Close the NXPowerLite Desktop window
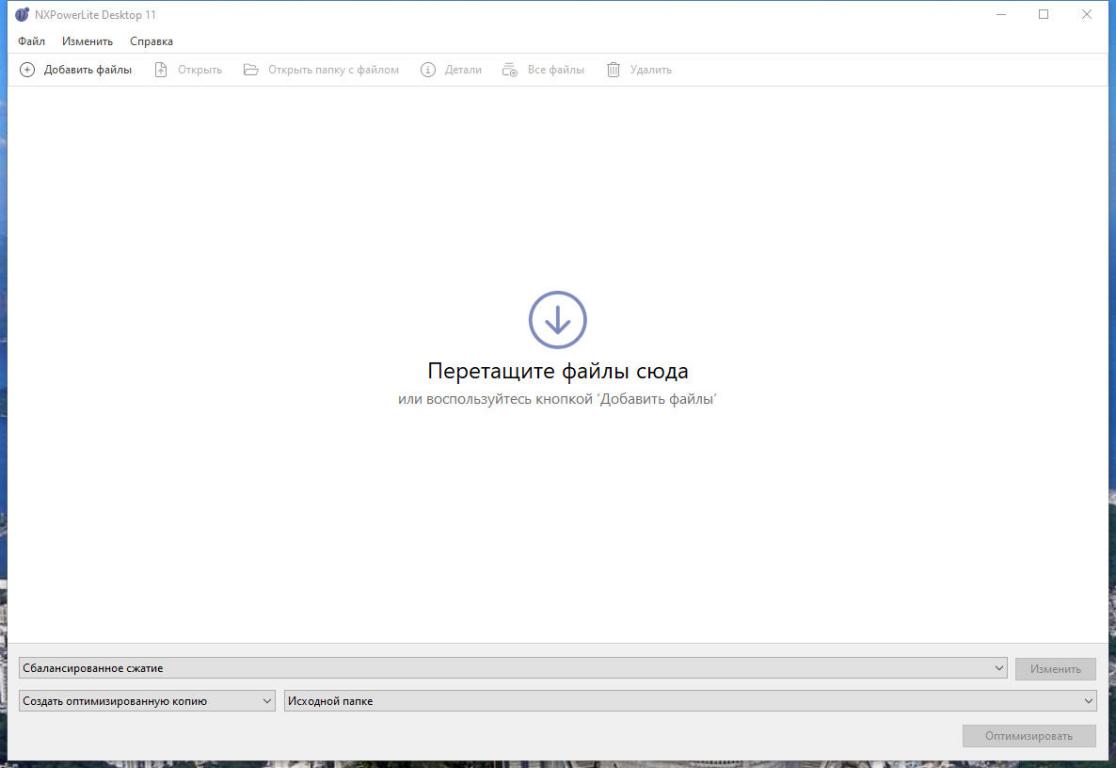1116x768 pixels. [1087, 15]
